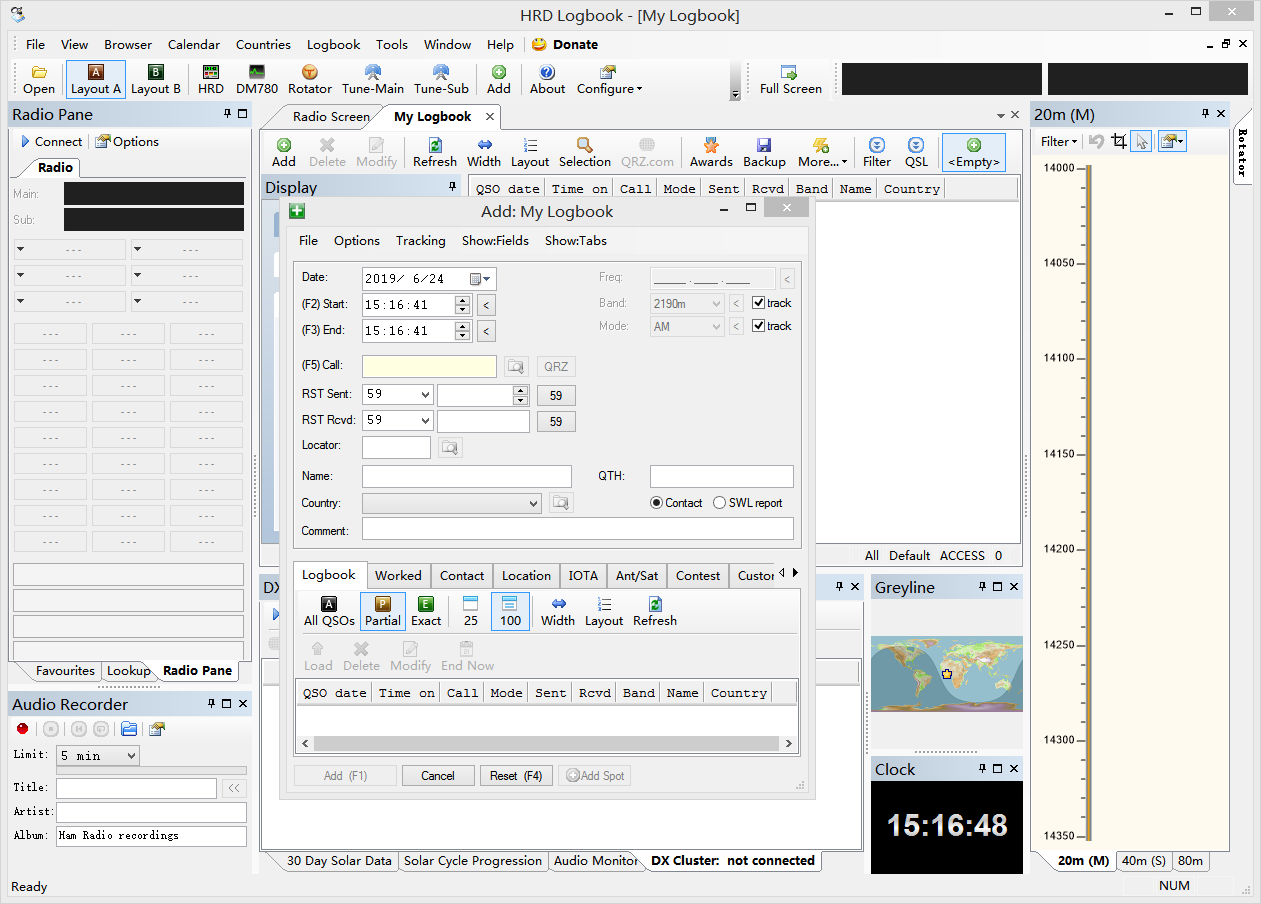Image resolution: width=1261 pixels, height=904 pixels.
Task: Switch to the Worked tab
Action: [x=398, y=576]
